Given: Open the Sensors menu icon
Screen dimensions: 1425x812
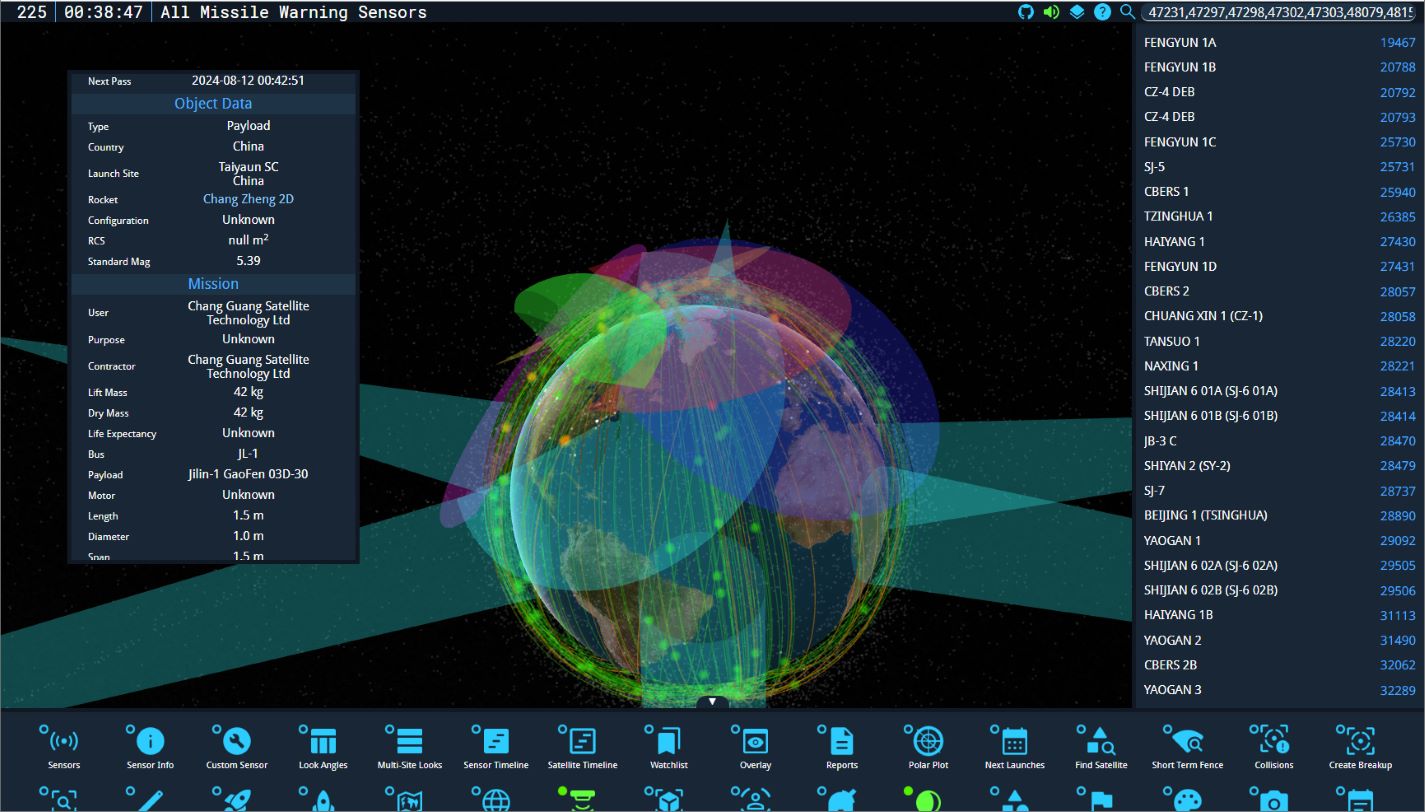Looking at the screenshot, I should (64, 742).
